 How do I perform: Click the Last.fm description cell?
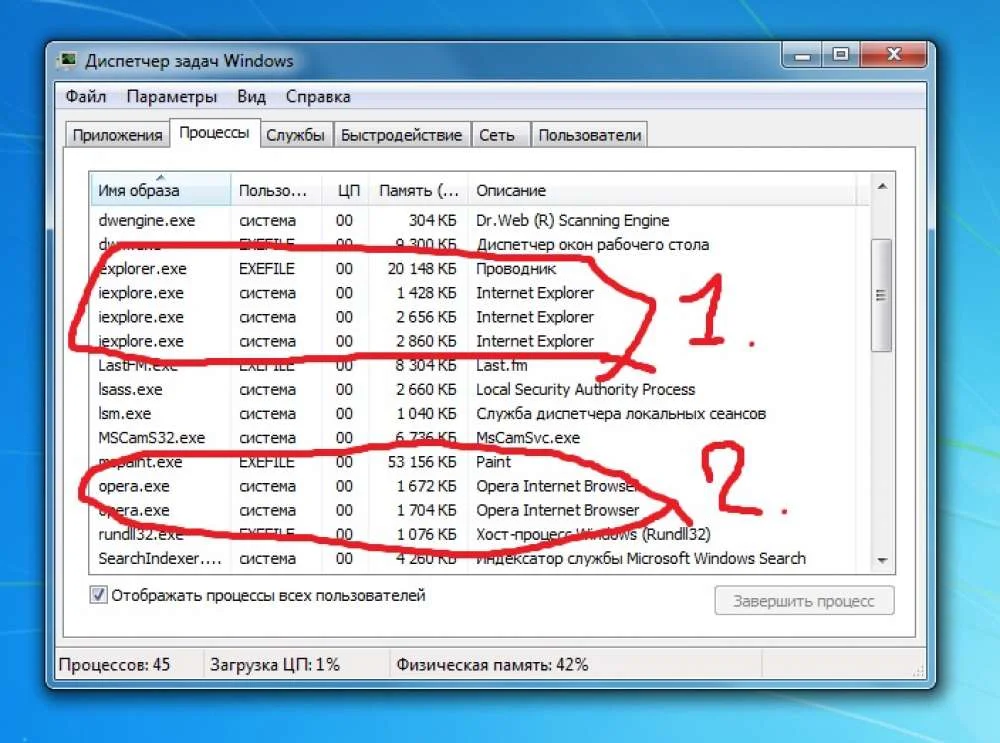coord(501,365)
